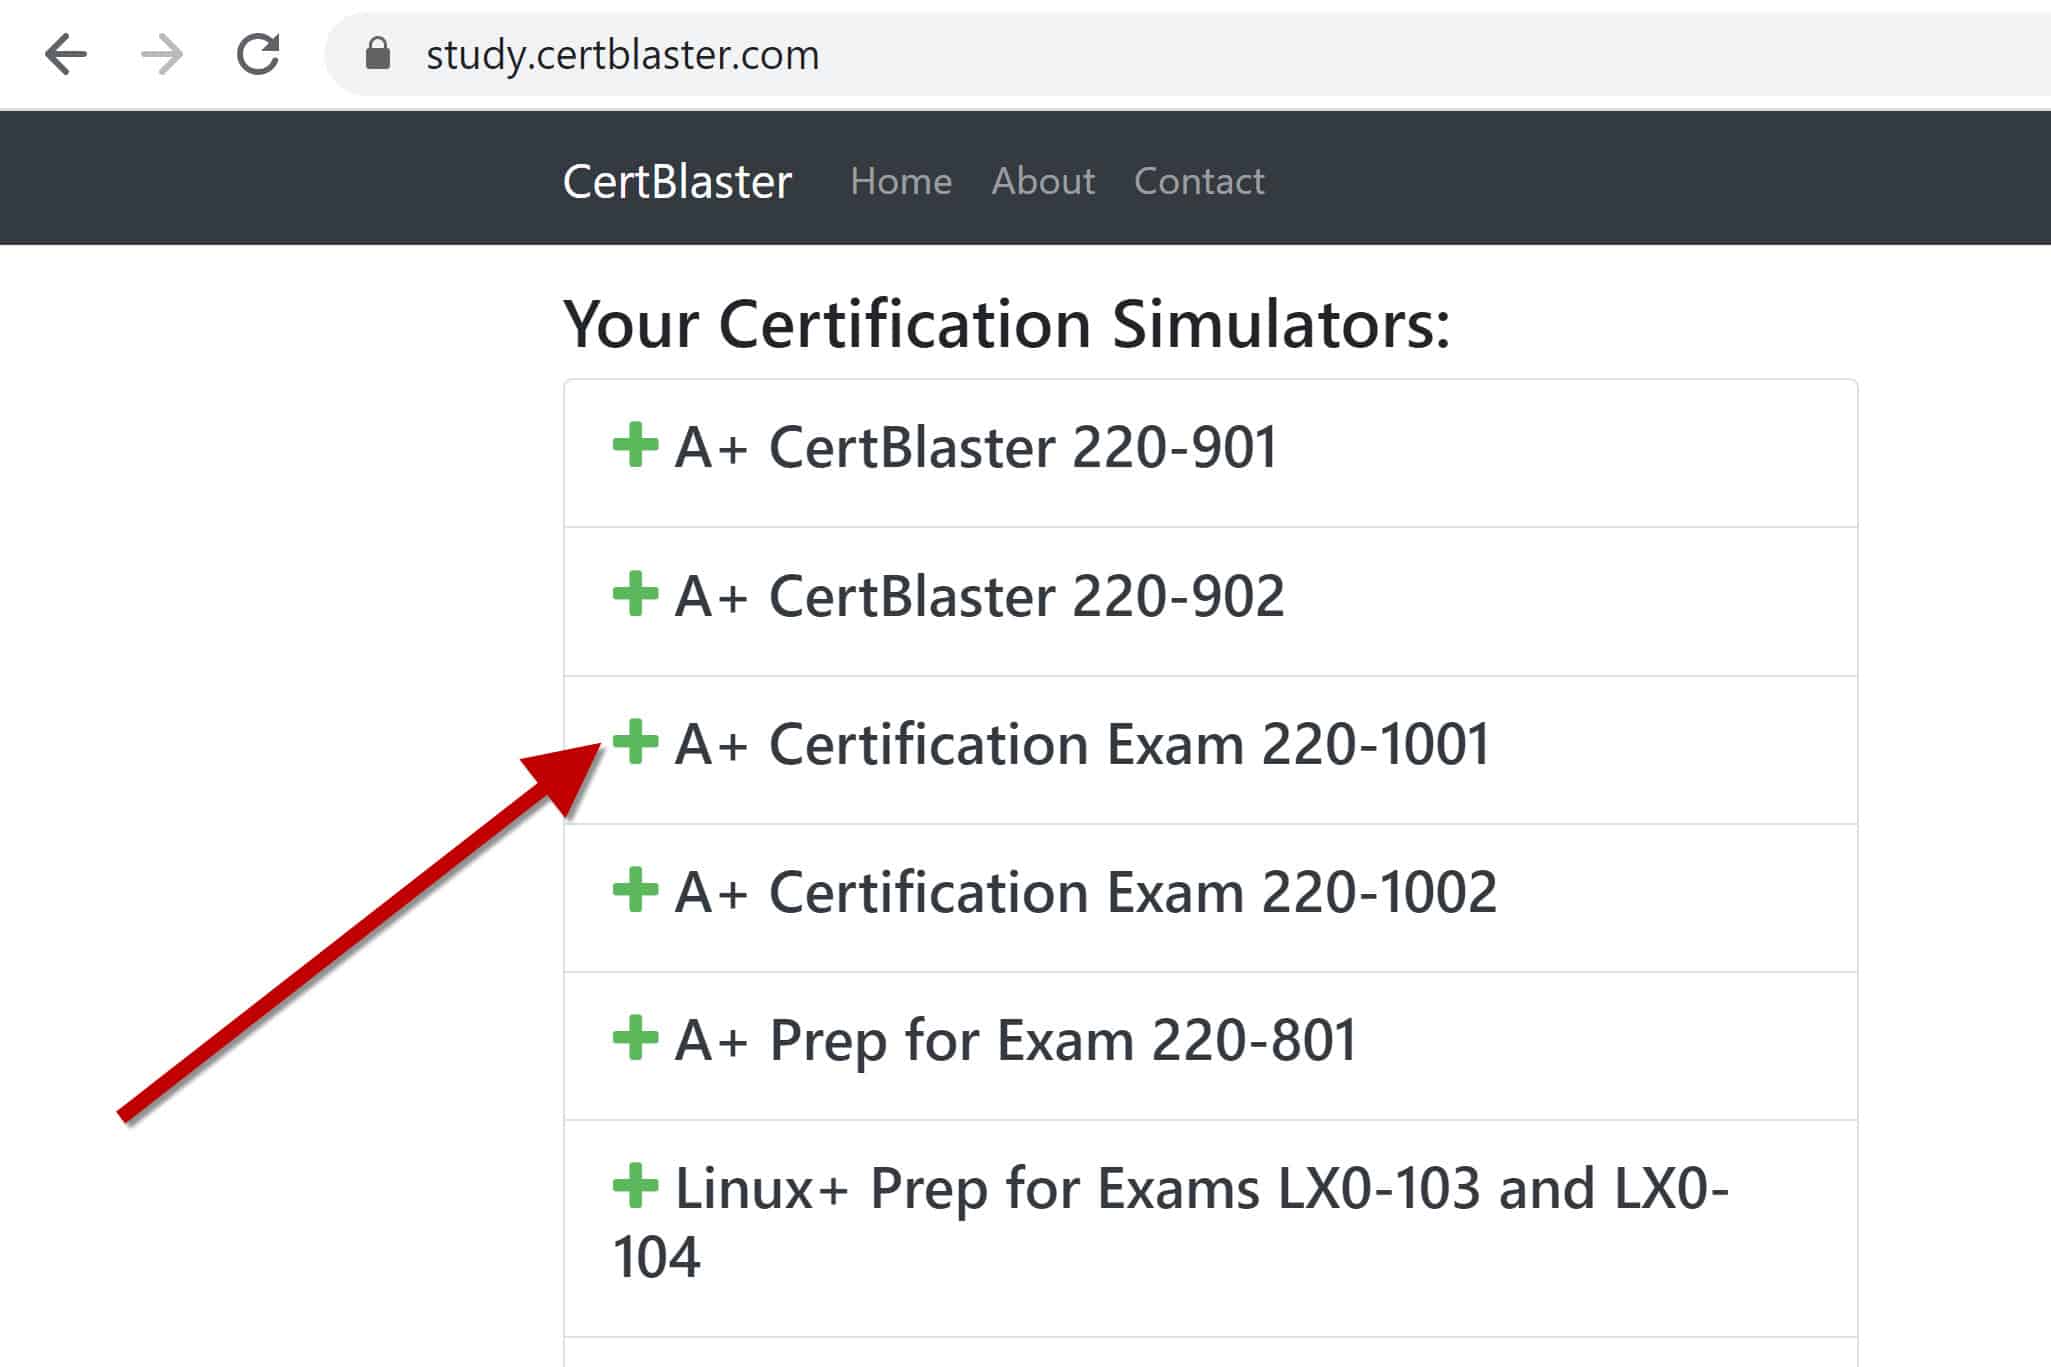Expand A+ CertBlaster 220-901 via its green plus
The height and width of the screenshot is (1367, 2051).
pos(635,445)
